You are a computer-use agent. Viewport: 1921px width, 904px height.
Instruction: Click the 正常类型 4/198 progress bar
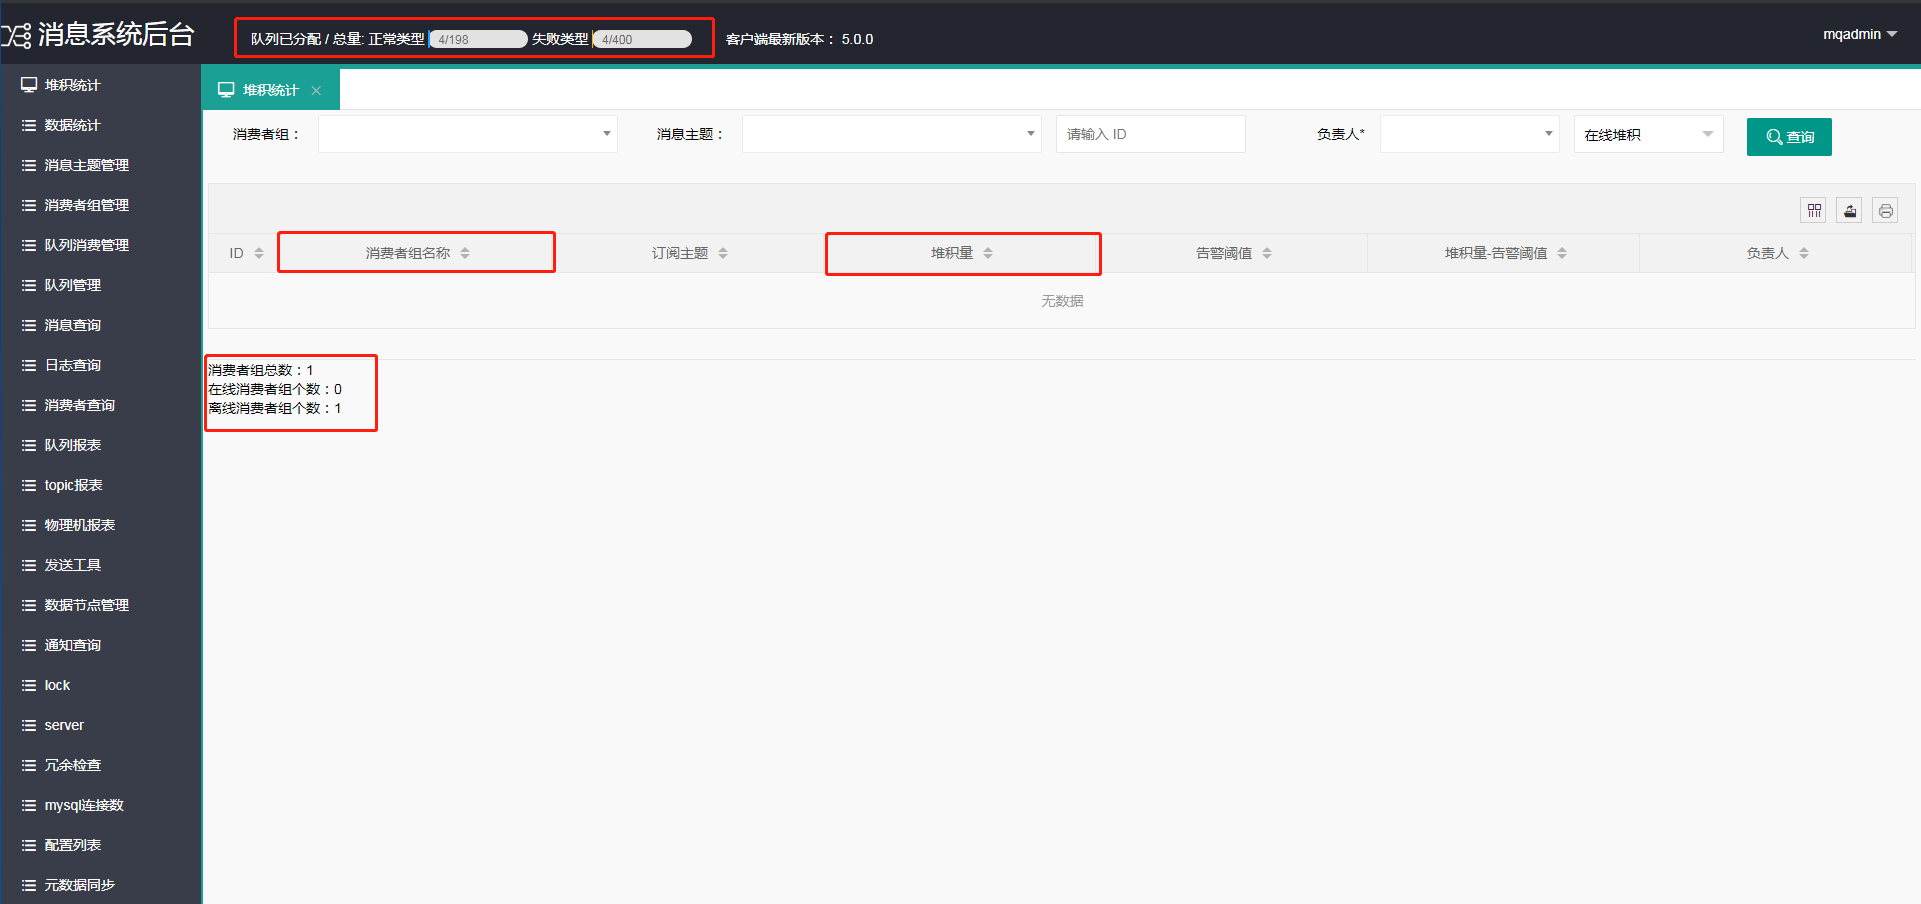pyautogui.click(x=479, y=39)
